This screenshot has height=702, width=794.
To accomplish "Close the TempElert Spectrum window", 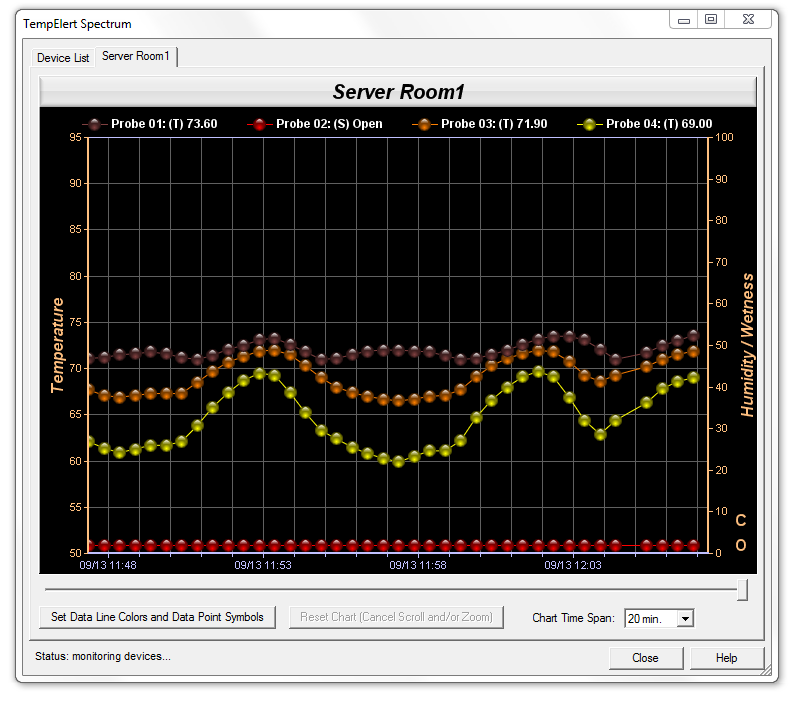I will click(x=748, y=20).
